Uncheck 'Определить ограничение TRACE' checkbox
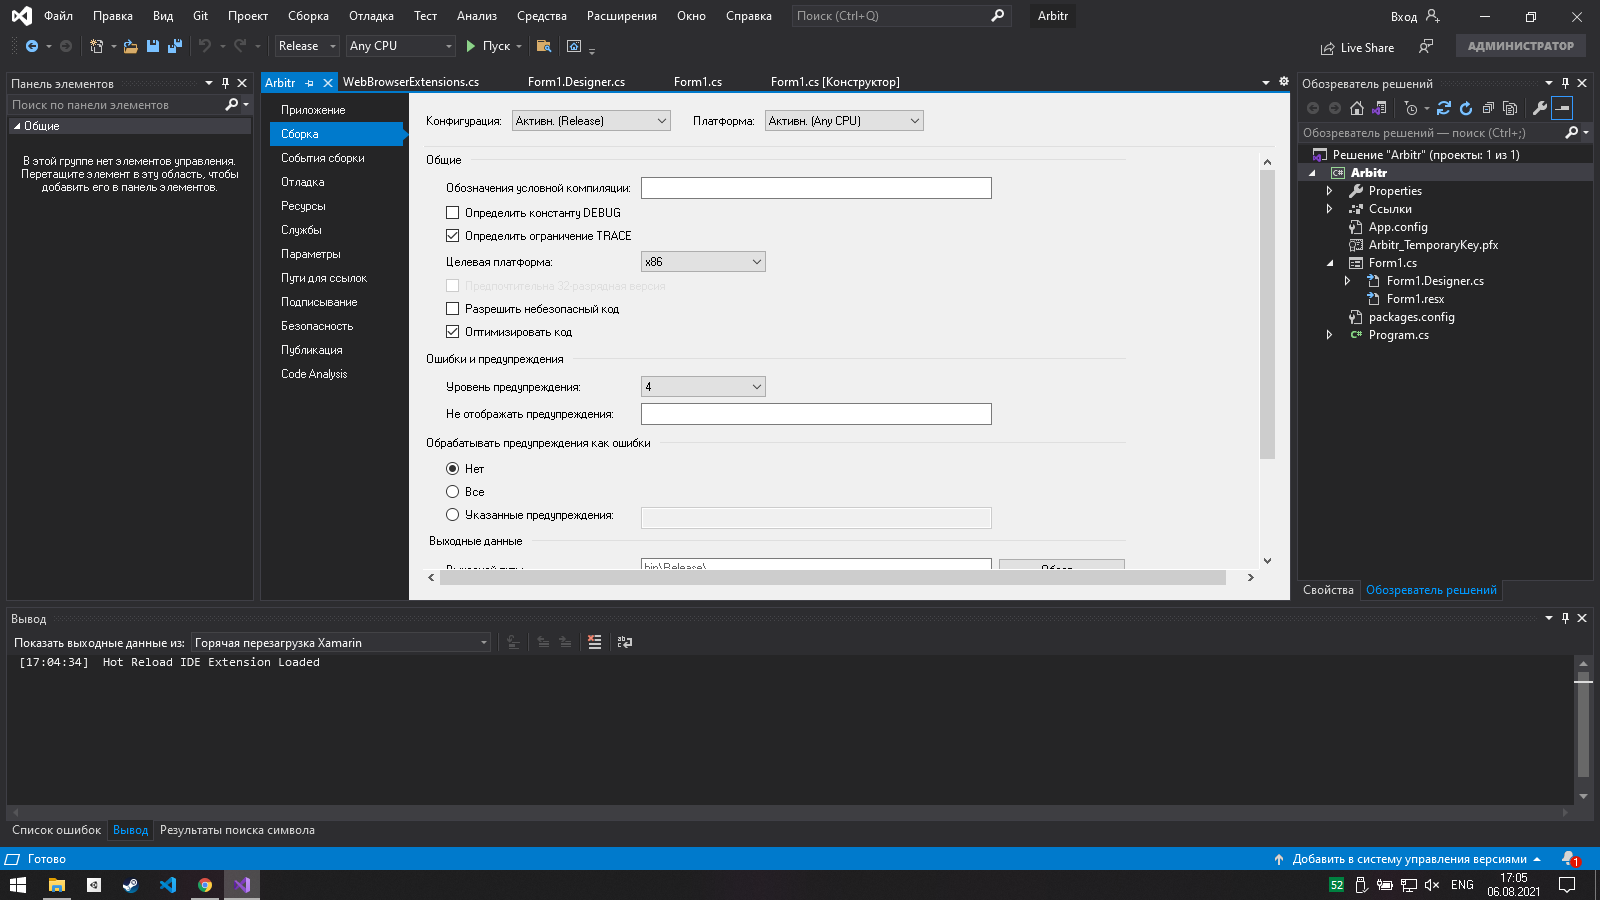This screenshot has width=1600, height=900. pyautogui.click(x=452, y=236)
